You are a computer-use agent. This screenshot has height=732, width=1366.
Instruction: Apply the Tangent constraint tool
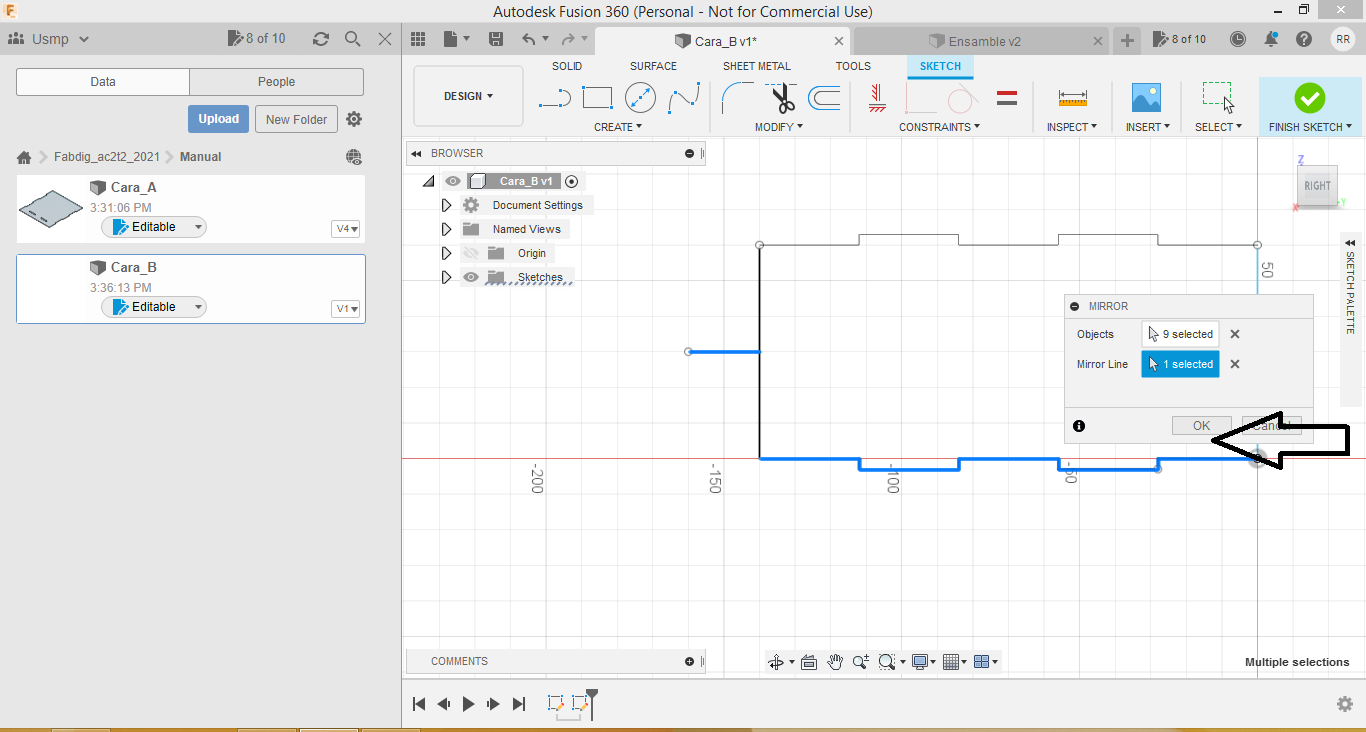pyautogui.click(x=962, y=98)
